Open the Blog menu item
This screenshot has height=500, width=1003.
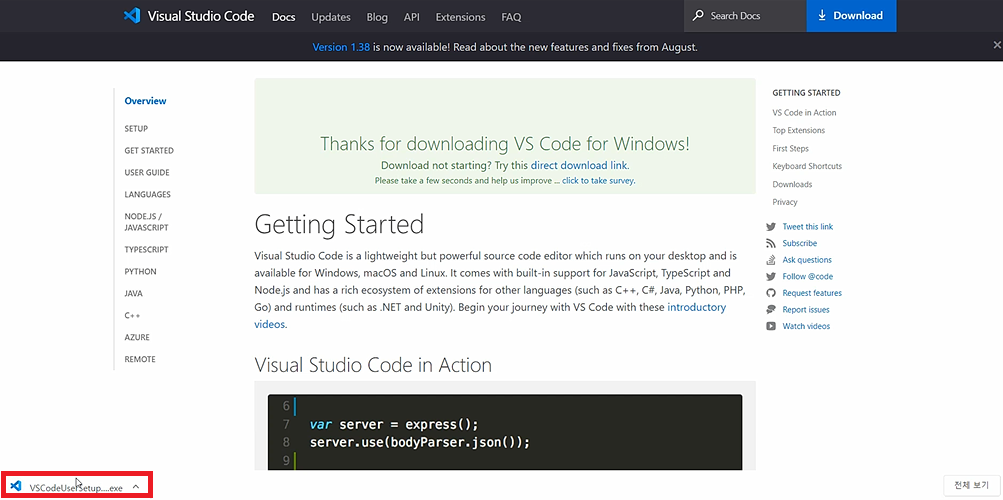tap(377, 17)
